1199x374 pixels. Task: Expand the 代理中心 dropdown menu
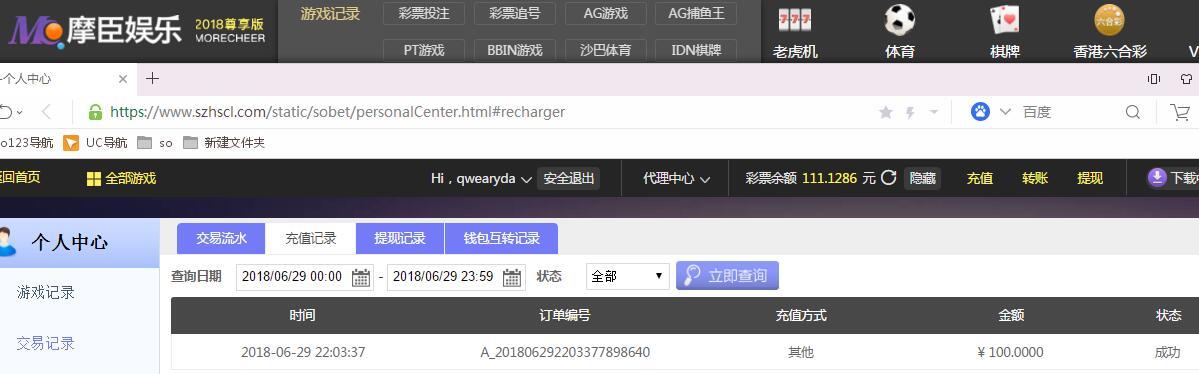(x=676, y=178)
